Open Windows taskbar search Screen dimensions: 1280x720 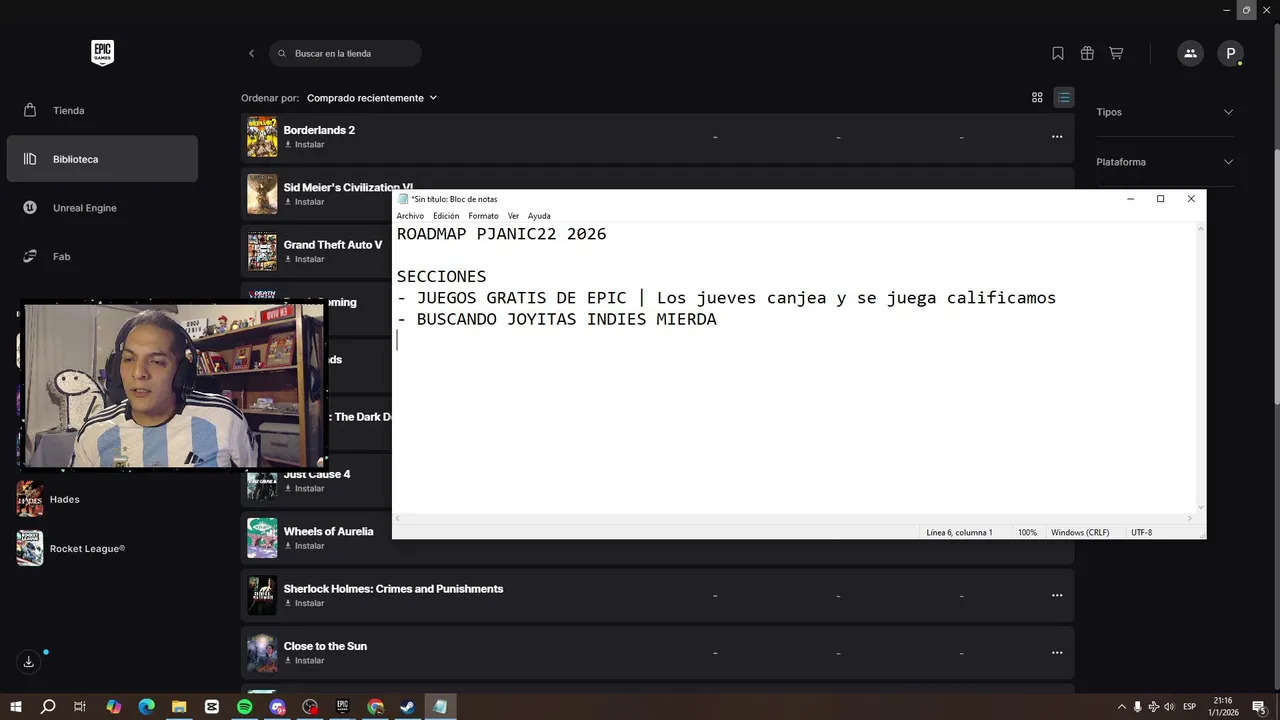click(x=48, y=707)
